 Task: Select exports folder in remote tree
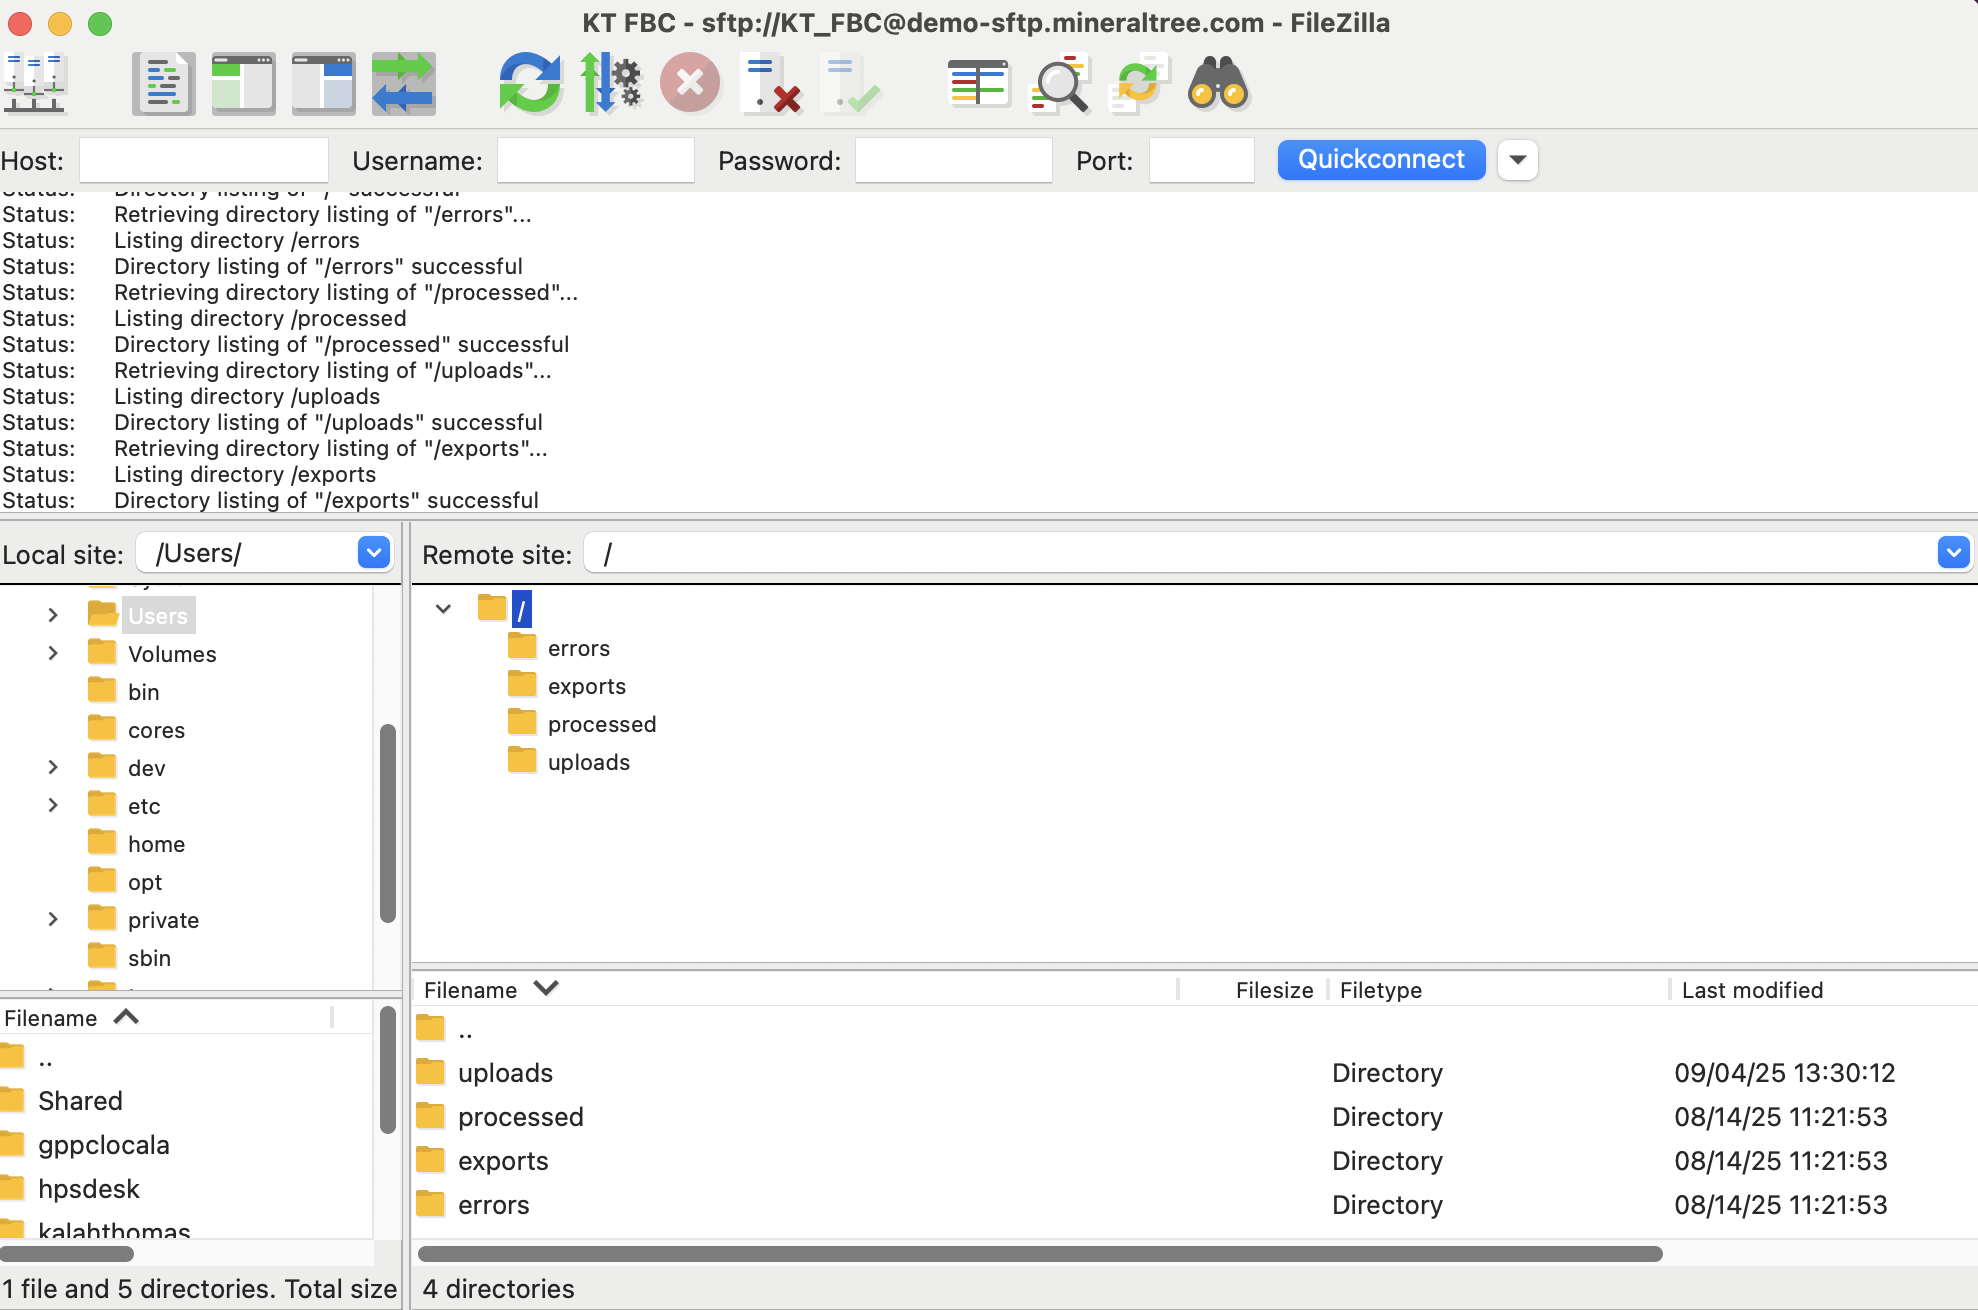pyautogui.click(x=587, y=686)
